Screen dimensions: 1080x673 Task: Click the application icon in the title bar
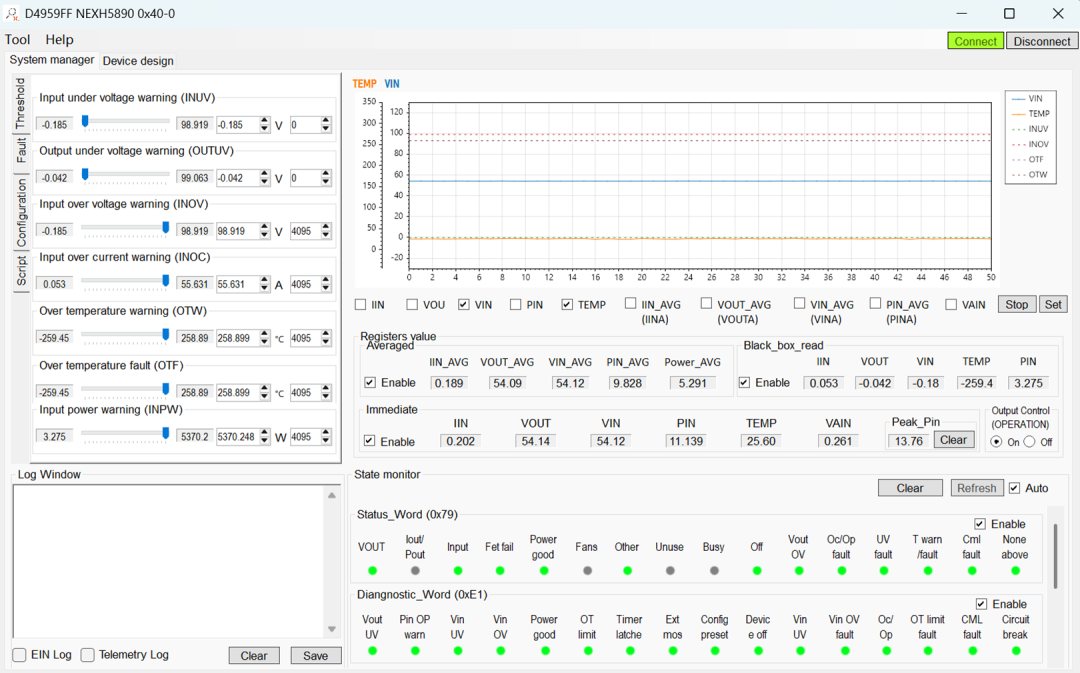click(x=11, y=13)
